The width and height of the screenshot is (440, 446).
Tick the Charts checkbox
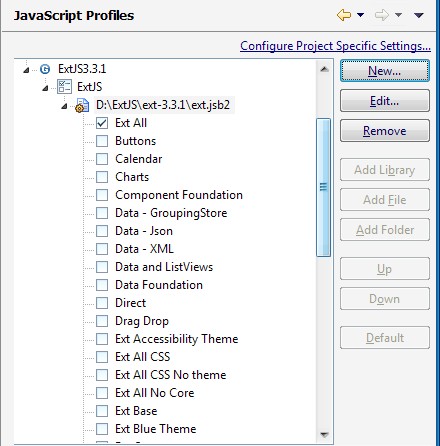pos(102,177)
